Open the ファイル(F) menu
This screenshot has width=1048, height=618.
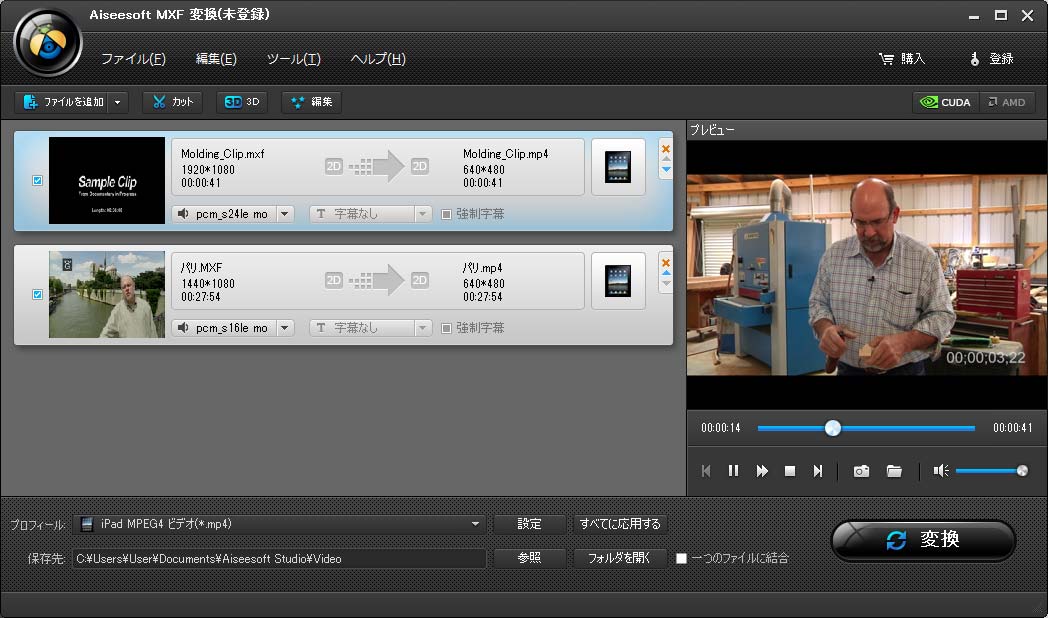click(x=133, y=59)
